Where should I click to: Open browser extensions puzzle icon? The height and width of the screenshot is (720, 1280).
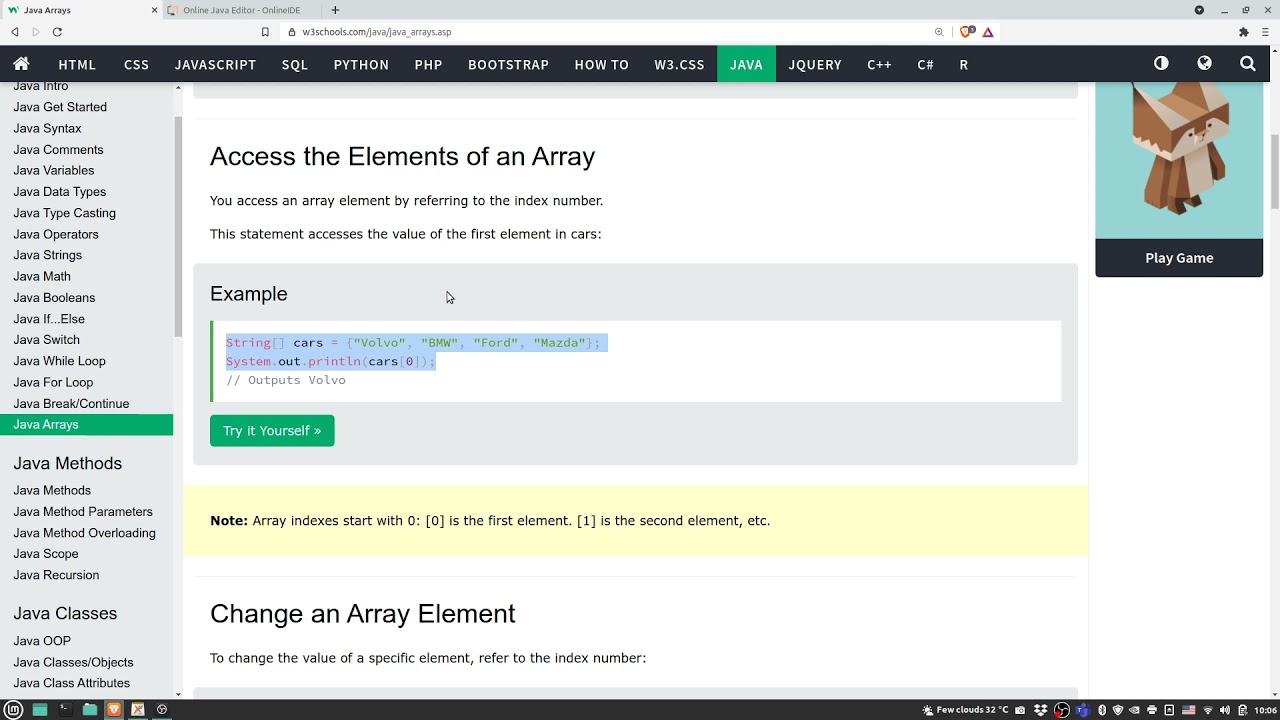pos(1244,32)
